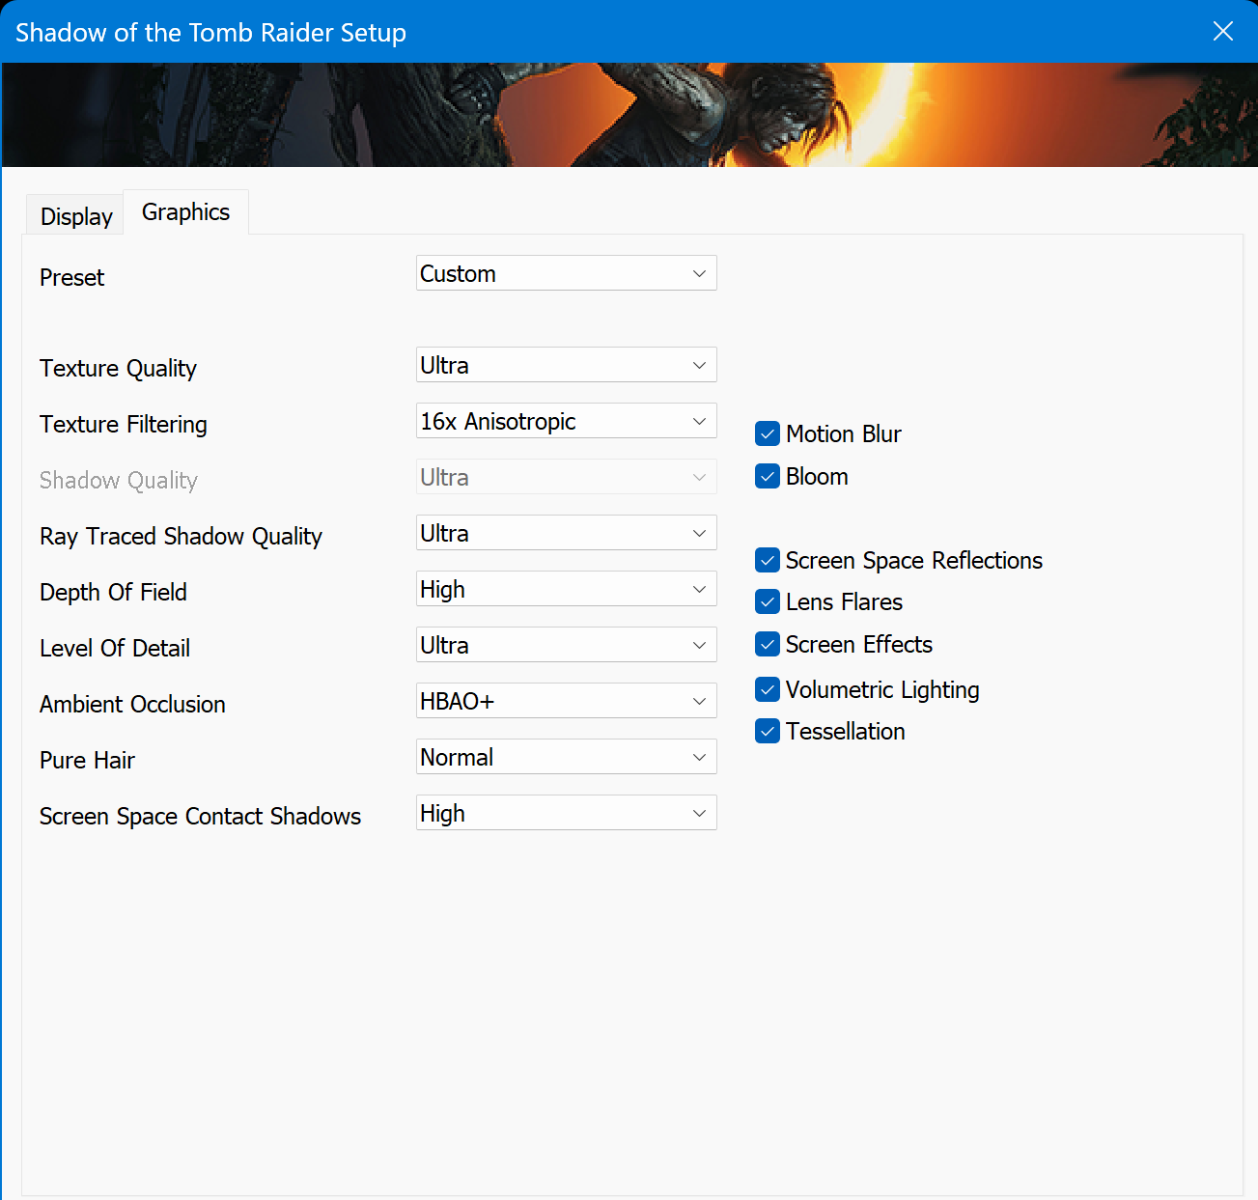Screen dimensions: 1258x1200
Task: Select the Graphics tab
Action: (x=186, y=212)
